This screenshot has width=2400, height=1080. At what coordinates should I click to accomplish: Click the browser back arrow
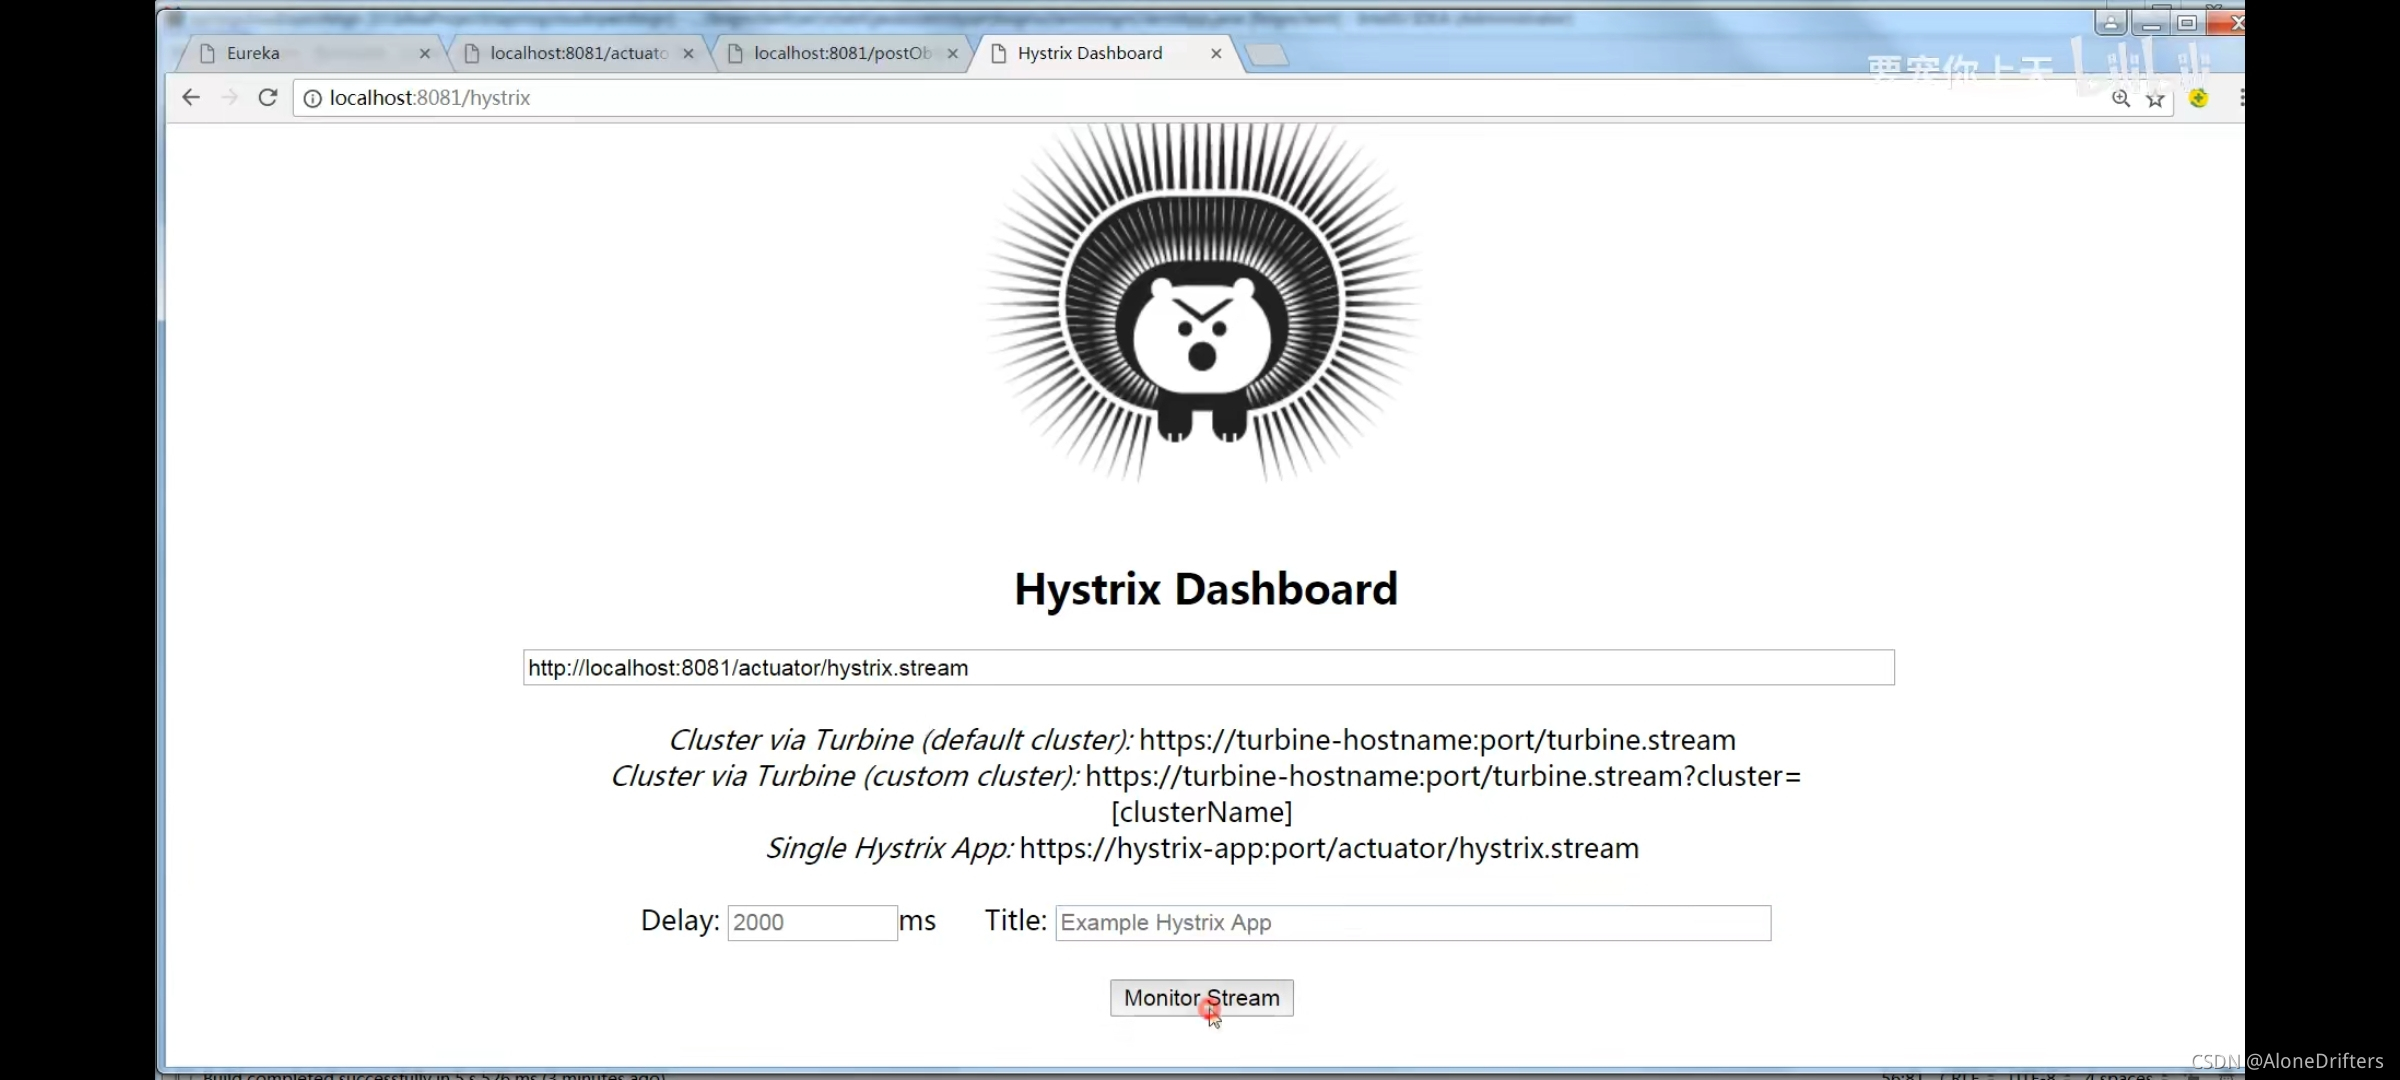coord(191,97)
